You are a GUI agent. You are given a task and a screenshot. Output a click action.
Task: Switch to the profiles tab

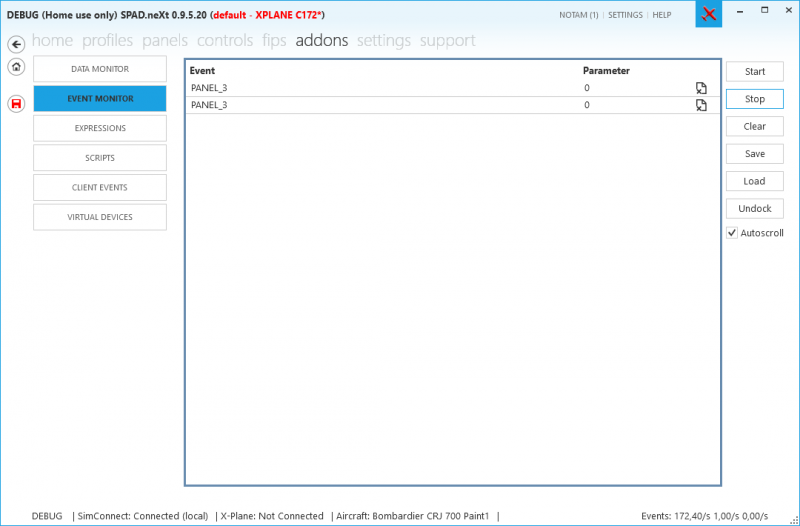[108, 40]
